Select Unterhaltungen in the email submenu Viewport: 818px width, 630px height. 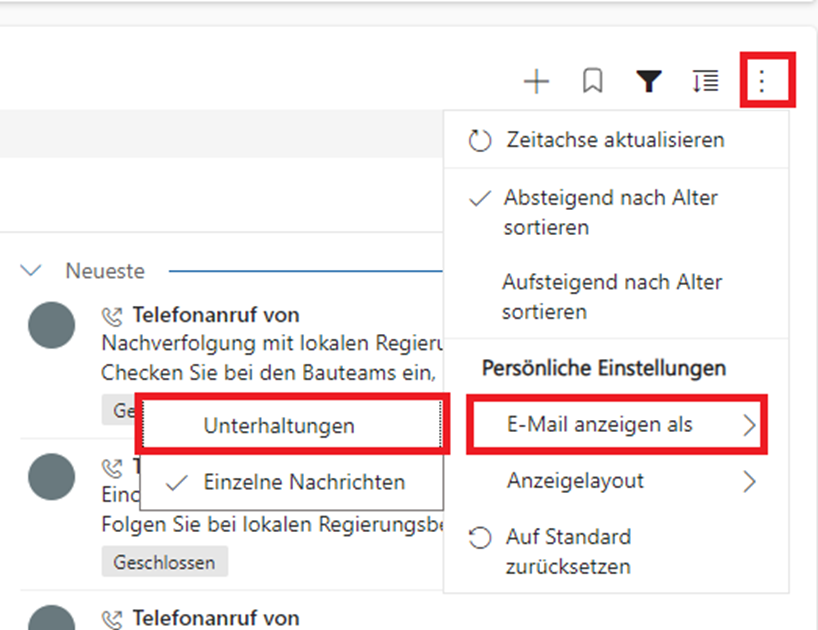coord(279,426)
